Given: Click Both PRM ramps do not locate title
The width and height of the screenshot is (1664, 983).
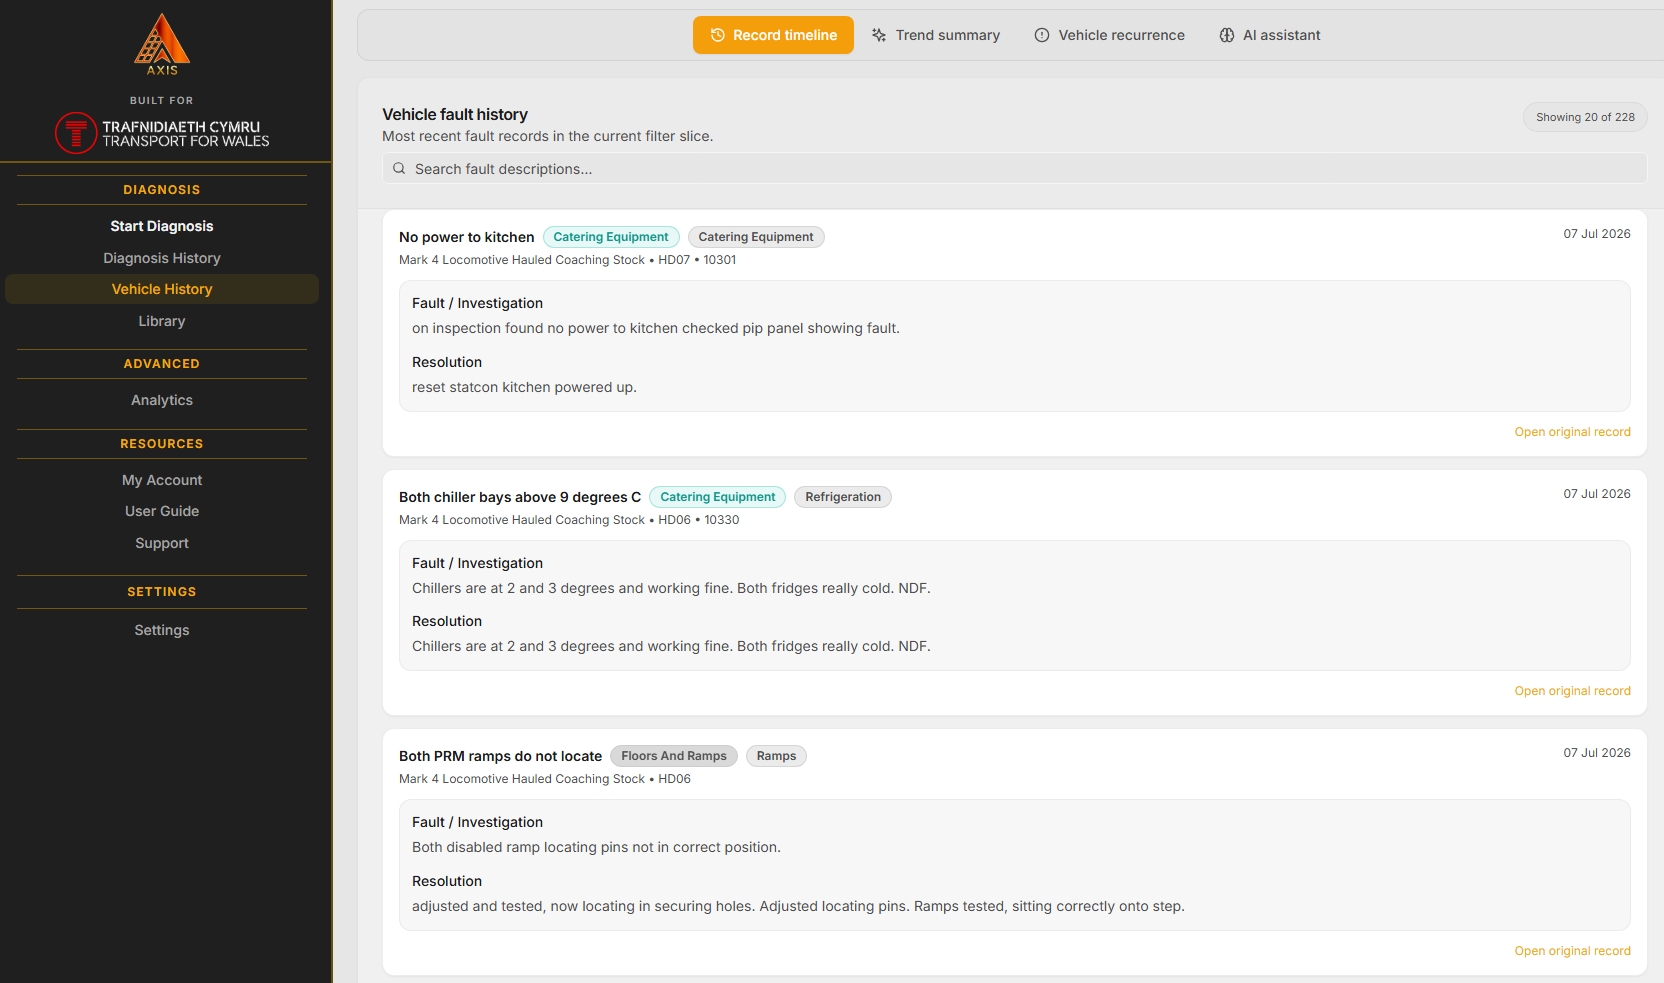Looking at the screenshot, I should tap(500, 756).
